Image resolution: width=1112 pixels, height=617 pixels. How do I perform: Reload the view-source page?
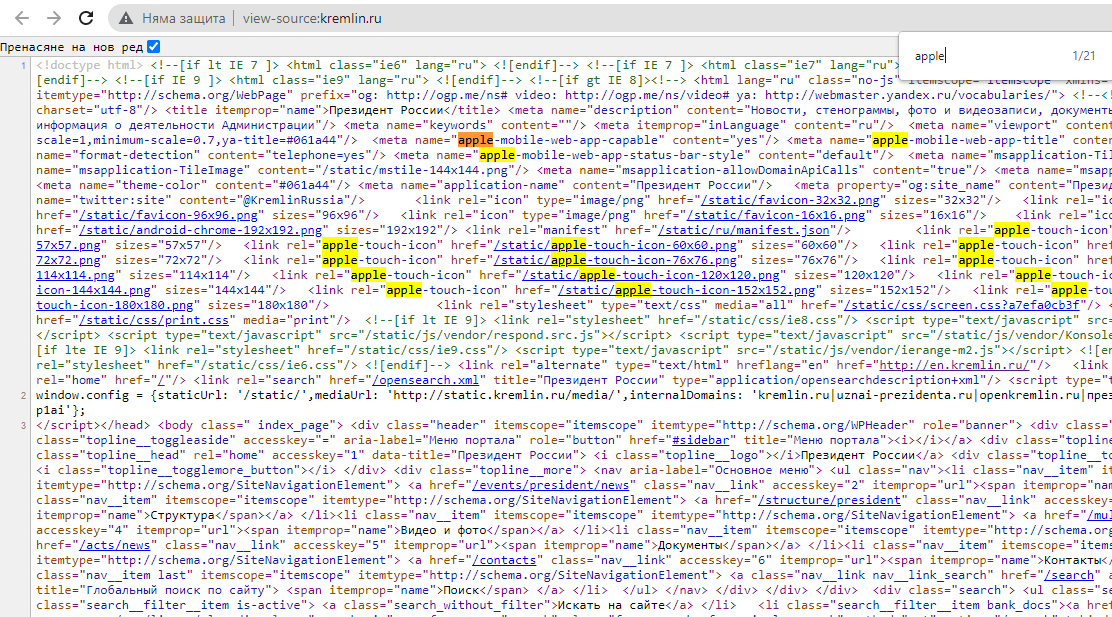(86, 18)
